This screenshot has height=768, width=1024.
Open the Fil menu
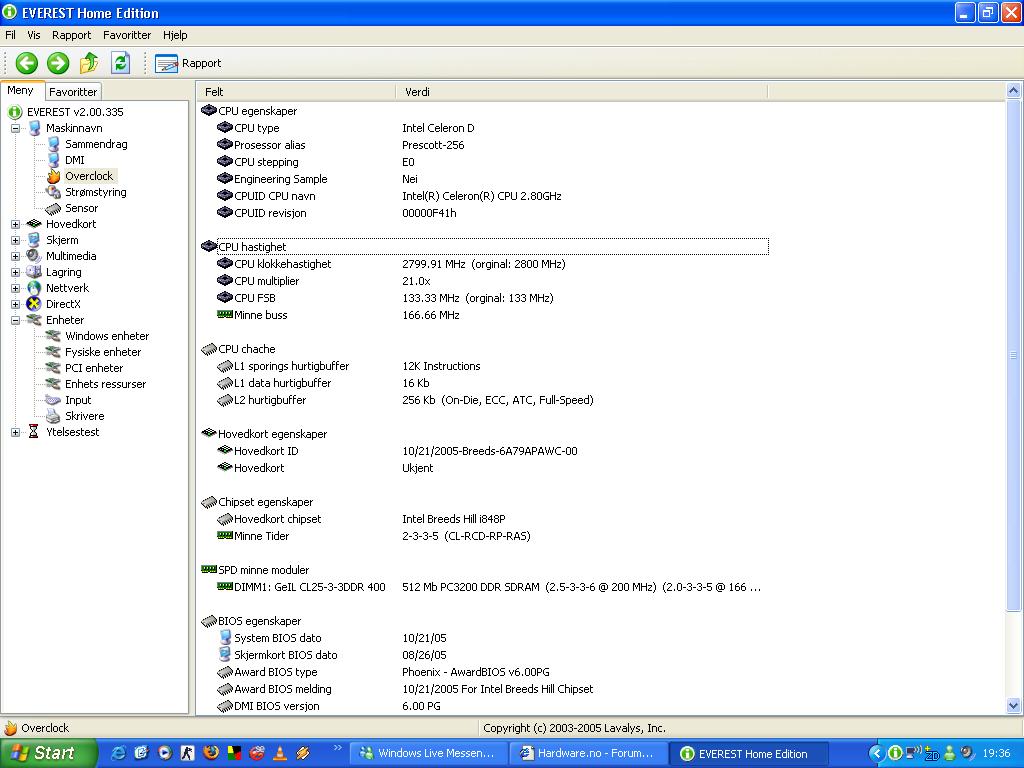[x=10, y=35]
